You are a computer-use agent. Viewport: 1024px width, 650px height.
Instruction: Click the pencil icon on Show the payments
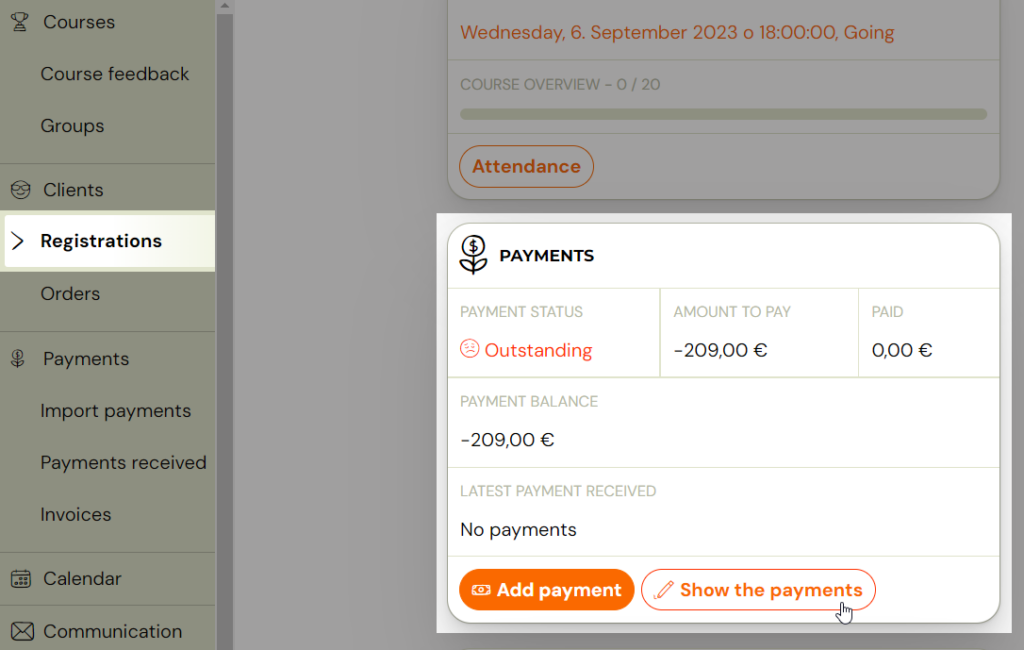click(664, 590)
